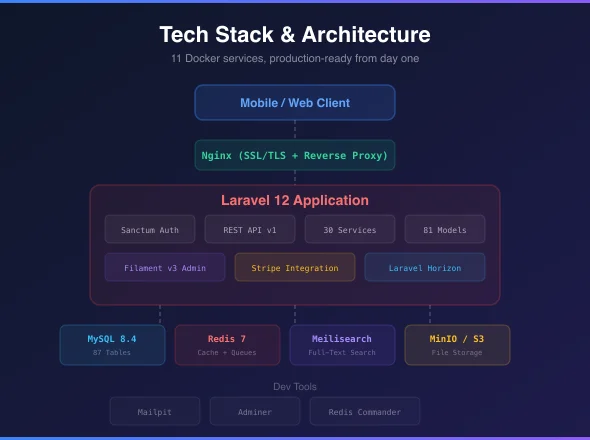Screen dimensions: 590x440
Task: Select the Nginx (SSL/TLS + Reverse Proxy) box
Action: (295, 155)
